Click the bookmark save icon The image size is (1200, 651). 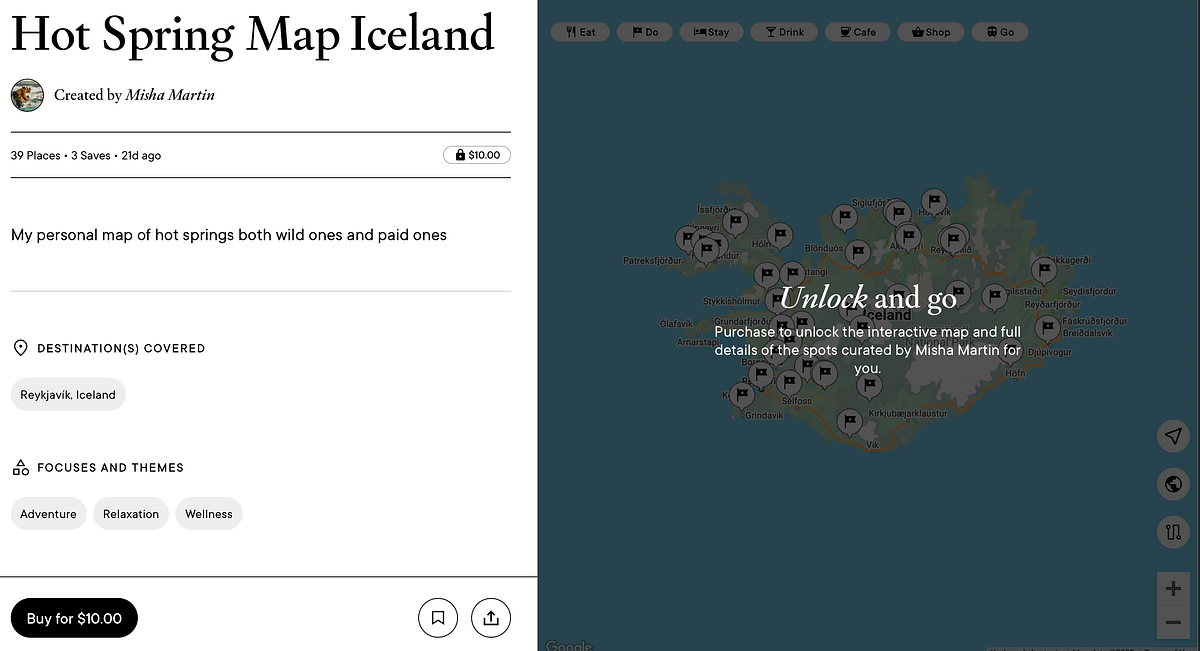[437, 618]
